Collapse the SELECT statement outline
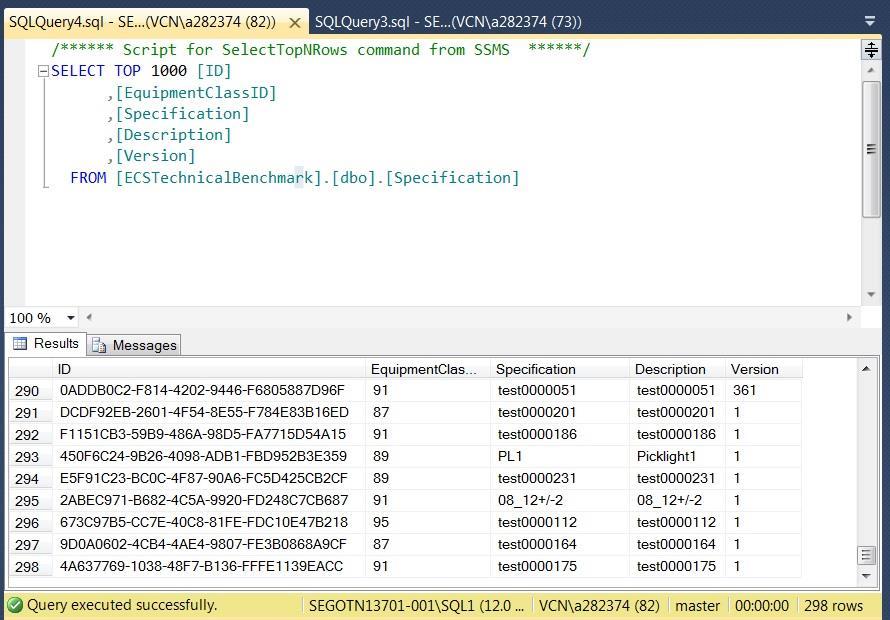Viewport: 890px width, 620px height. click(x=43, y=72)
